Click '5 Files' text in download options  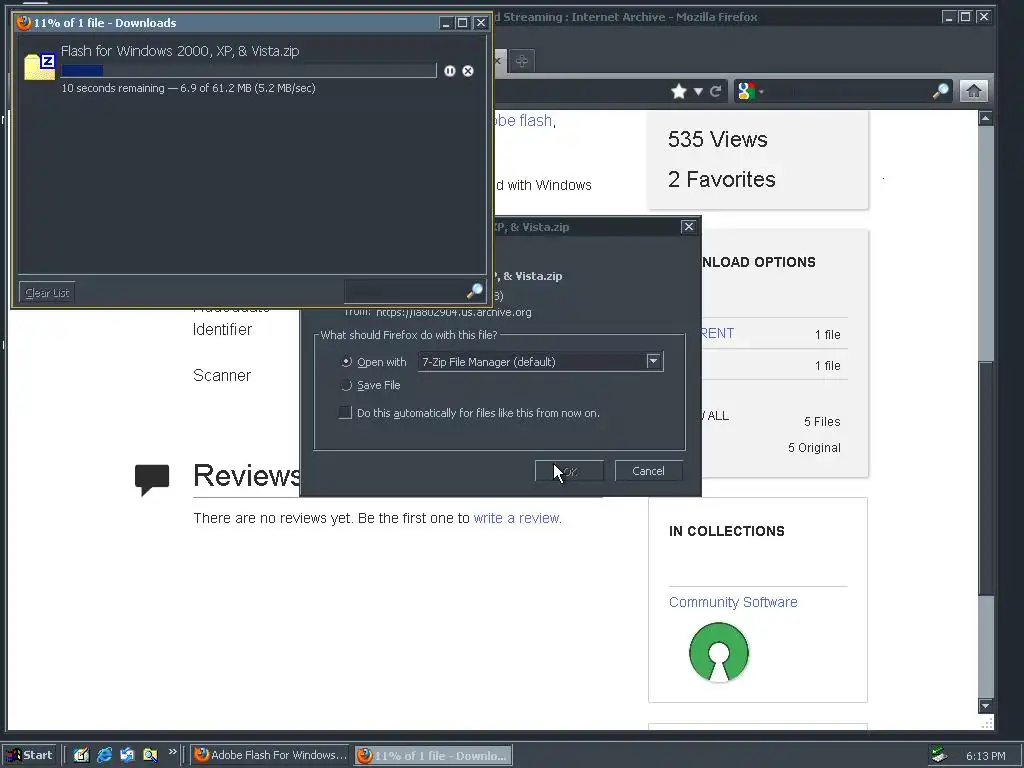click(x=822, y=422)
